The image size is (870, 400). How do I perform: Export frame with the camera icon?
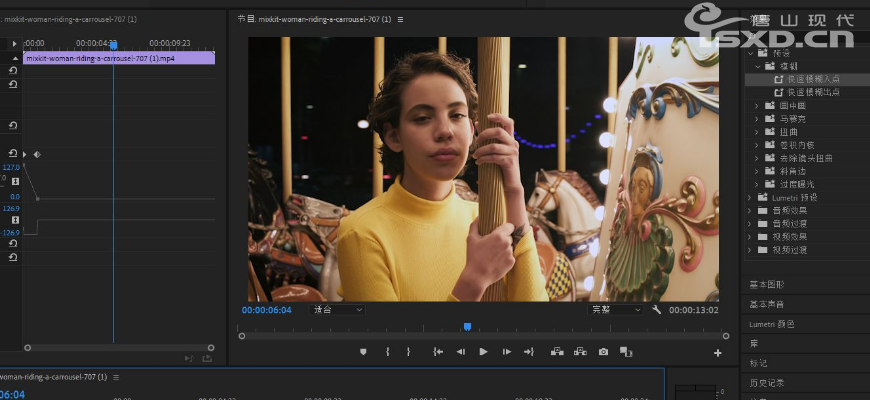(603, 352)
